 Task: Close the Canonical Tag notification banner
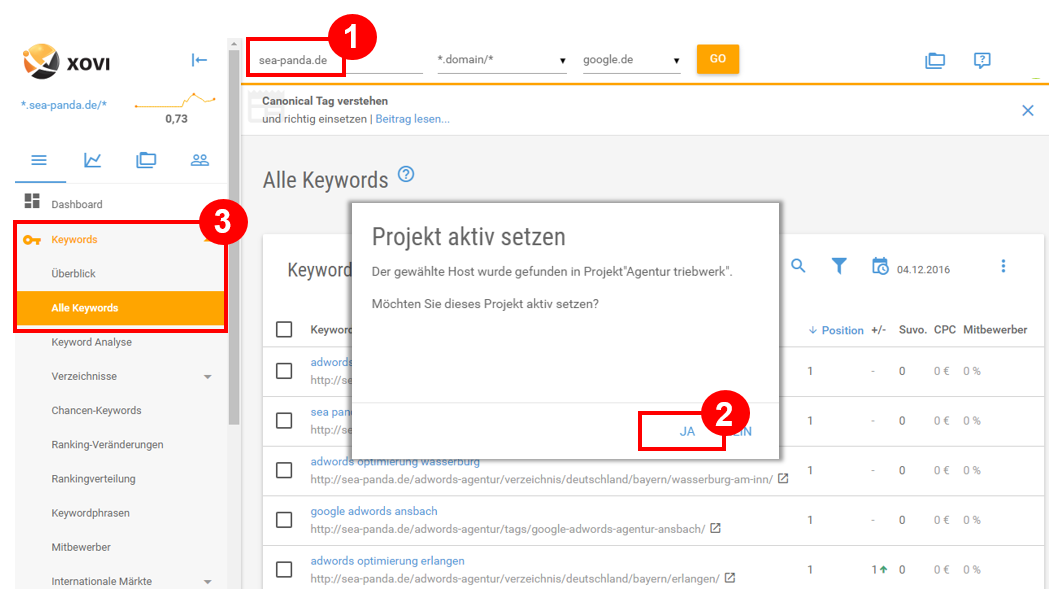[x=1028, y=110]
